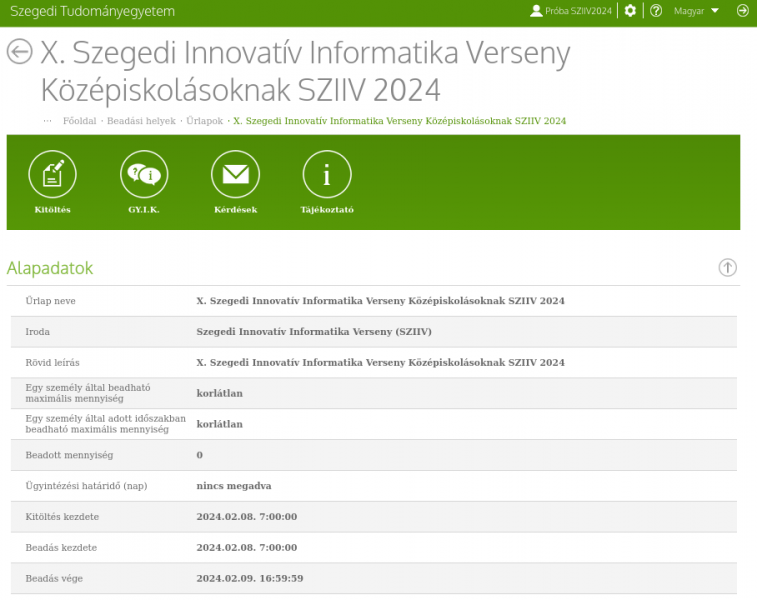Image resolution: width=757 pixels, height=600 pixels.
Task: Go to Beadási helyek breadcrumb
Action: coord(141,121)
